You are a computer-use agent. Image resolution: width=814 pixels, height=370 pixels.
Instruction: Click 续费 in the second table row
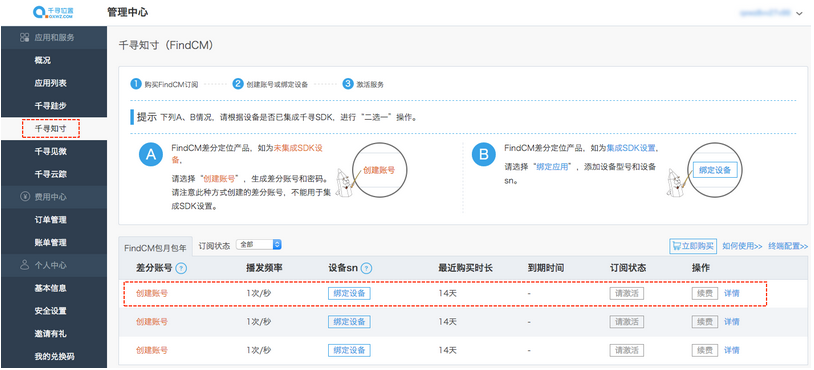click(705, 322)
